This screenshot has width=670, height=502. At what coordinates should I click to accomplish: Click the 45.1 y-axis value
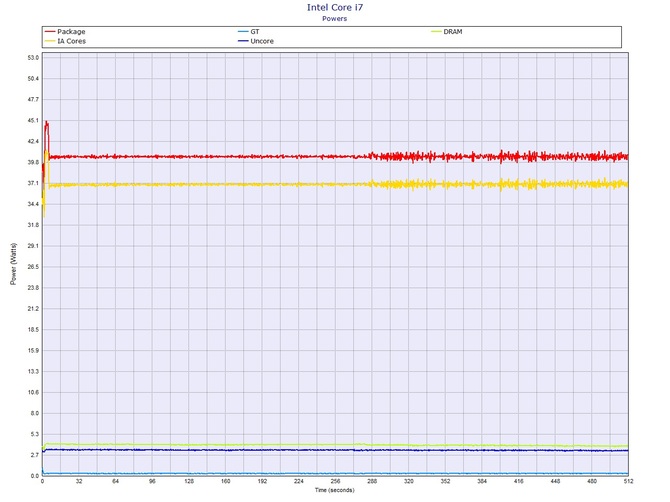(x=33, y=120)
